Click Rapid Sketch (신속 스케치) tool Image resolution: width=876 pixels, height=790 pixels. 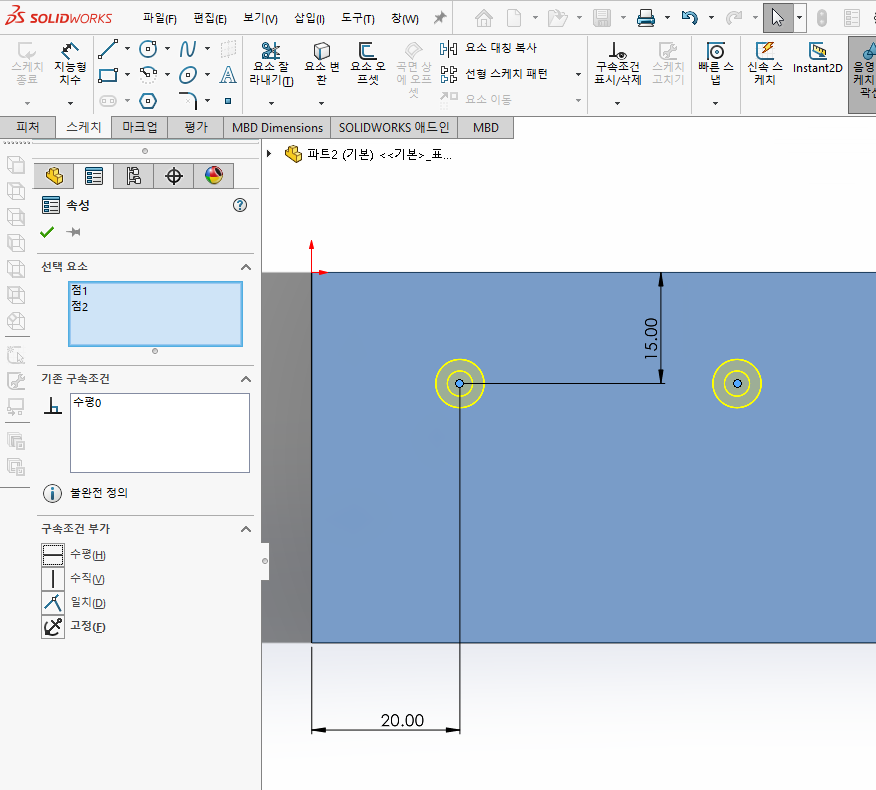click(x=765, y=63)
